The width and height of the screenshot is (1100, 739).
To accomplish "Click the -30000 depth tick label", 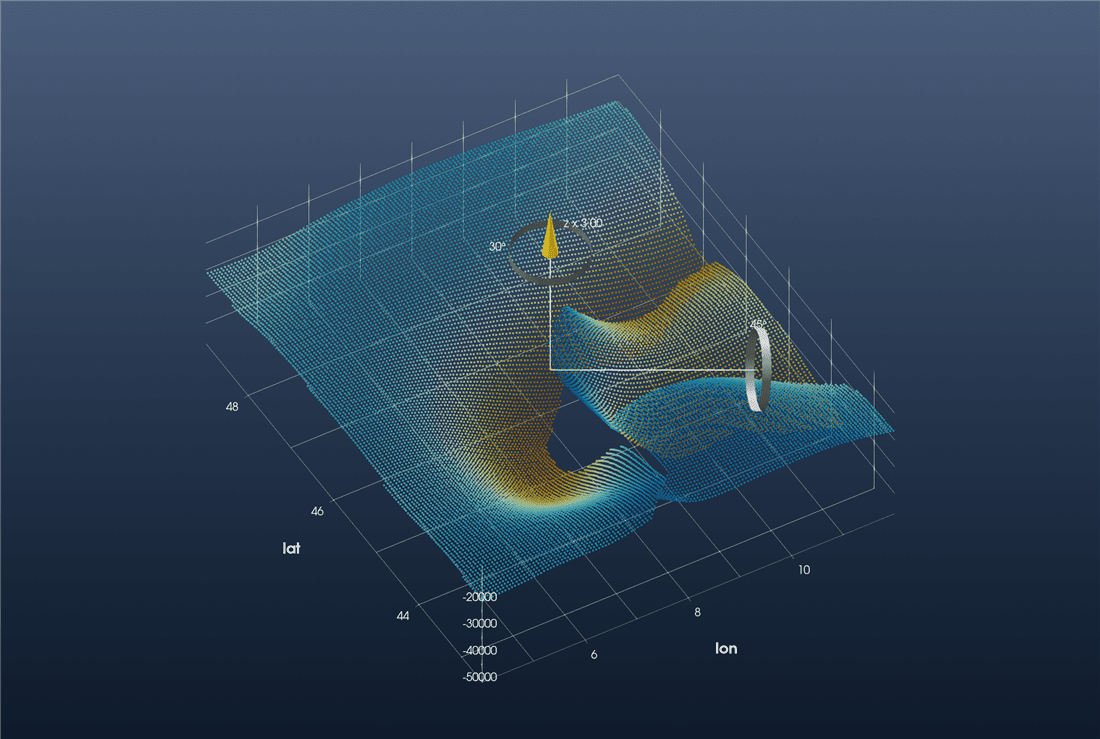I will coord(479,623).
